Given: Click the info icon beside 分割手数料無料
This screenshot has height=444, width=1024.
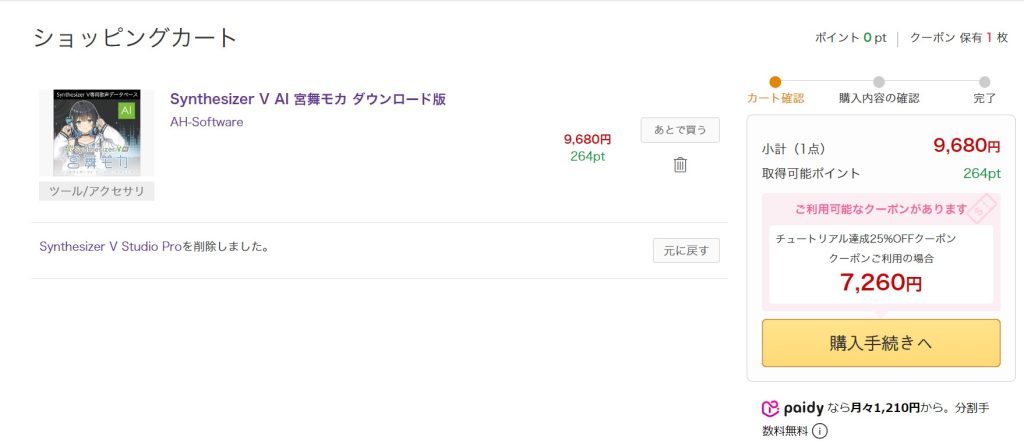Looking at the screenshot, I should click(x=820, y=431).
